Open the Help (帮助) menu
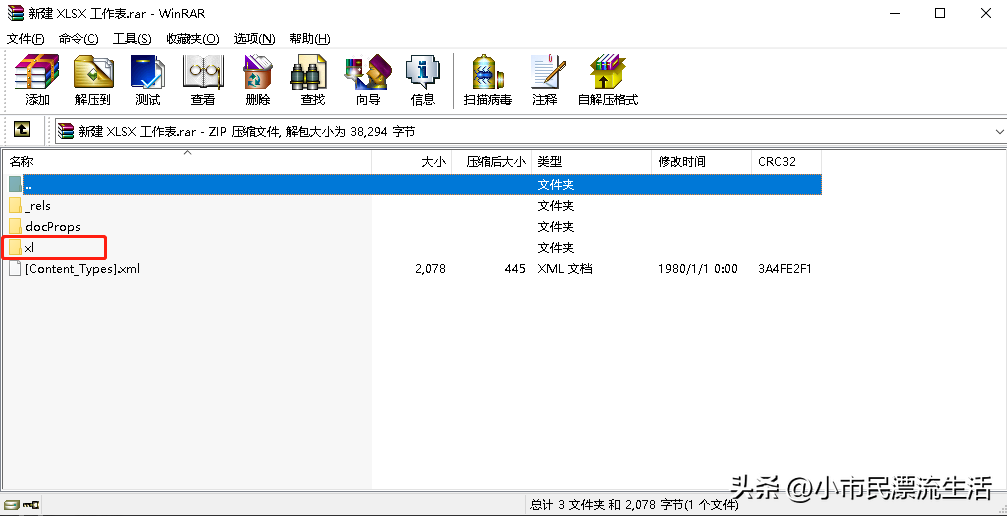This screenshot has height=516, width=1007. [310, 39]
